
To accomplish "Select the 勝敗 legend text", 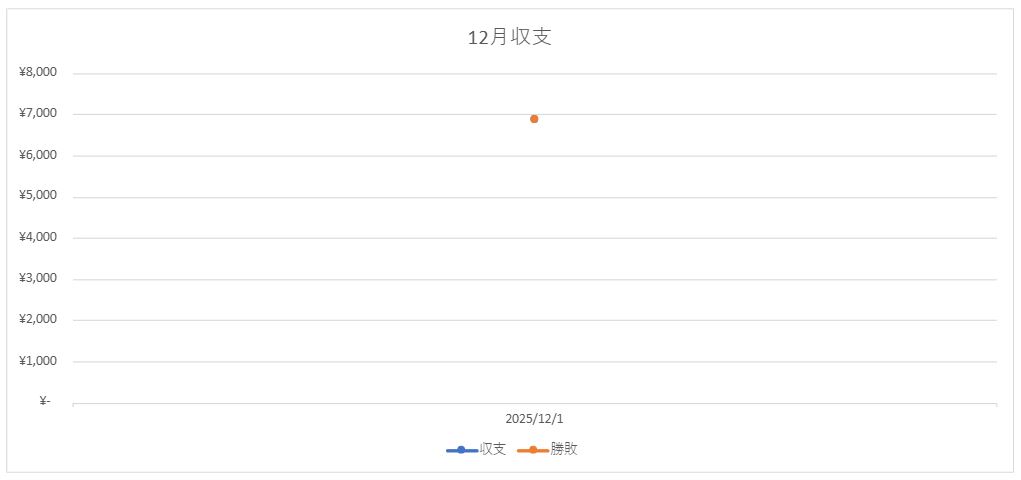I will point(564,450).
